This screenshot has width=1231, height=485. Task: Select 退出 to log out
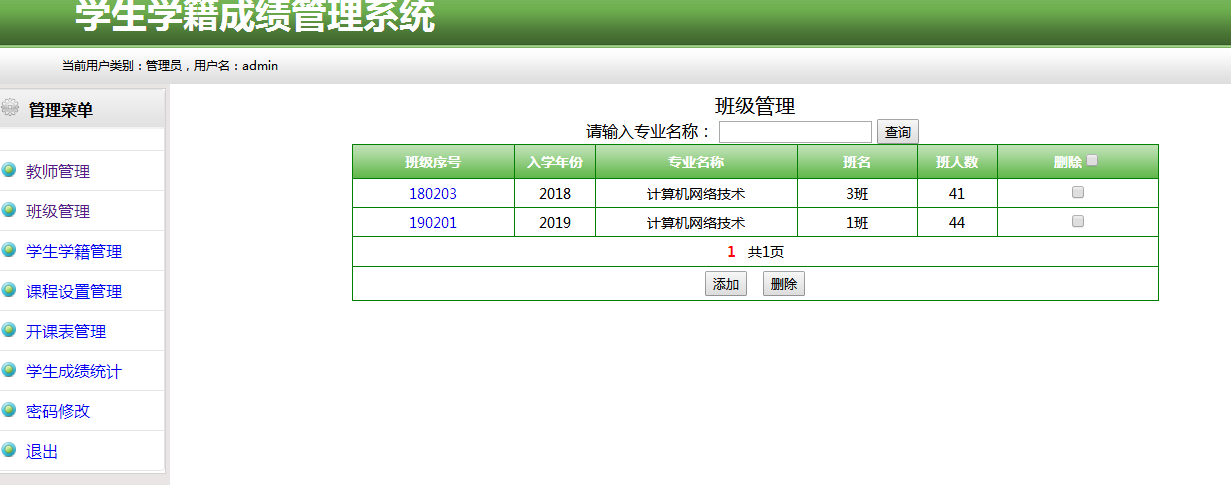pyautogui.click(x=42, y=452)
